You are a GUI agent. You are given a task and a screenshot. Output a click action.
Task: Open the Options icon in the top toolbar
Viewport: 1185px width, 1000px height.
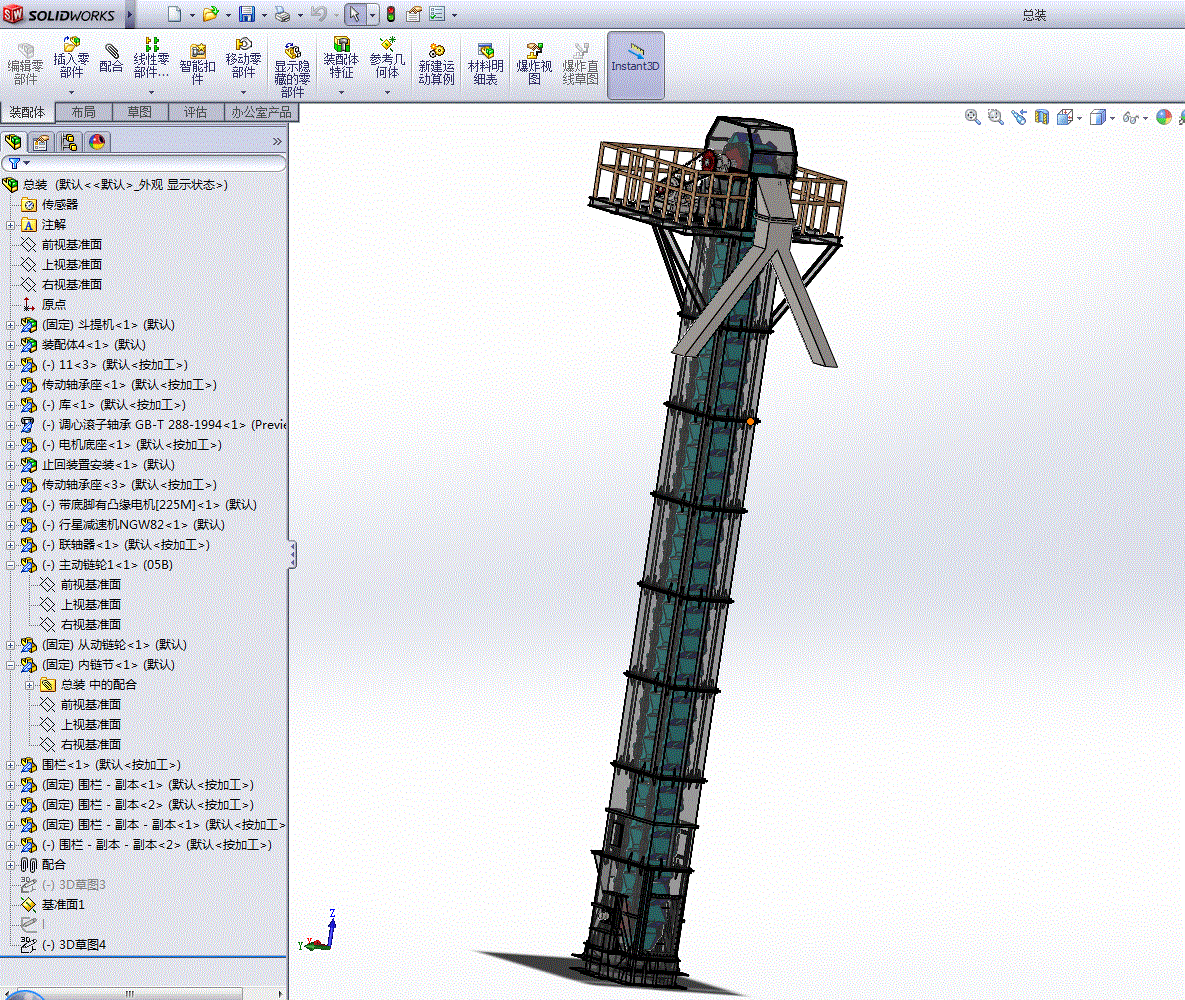(438, 14)
